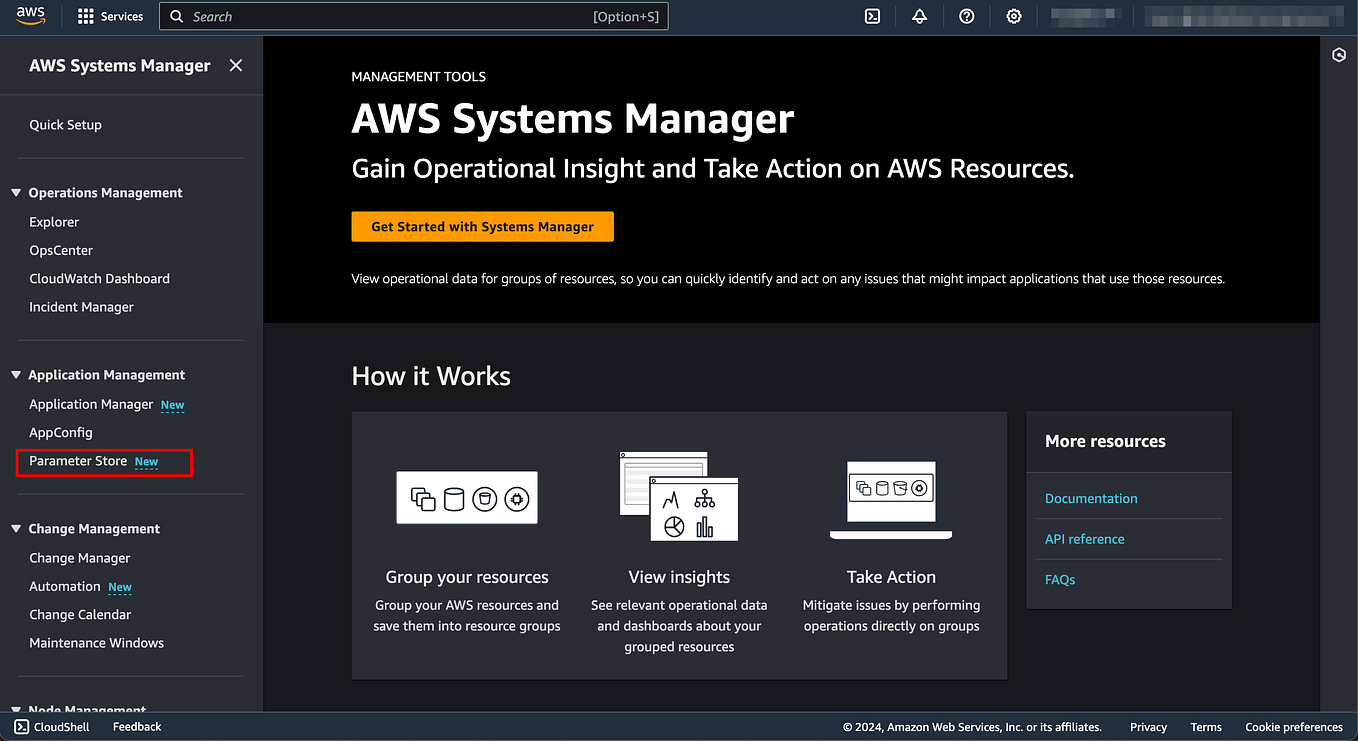This screenshot has width=1358, height=741.
Task: Open the right side panel toggle icon
Action: pyautogui.click(x=1339, y=55)
